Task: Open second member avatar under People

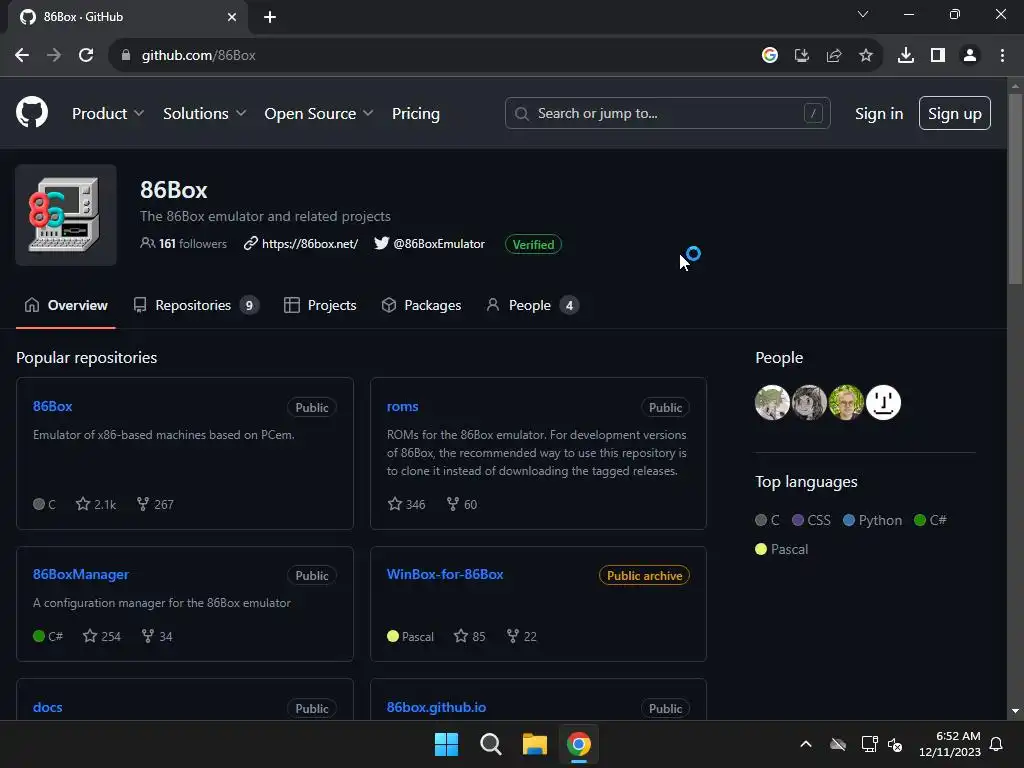Action: [809, 402]
